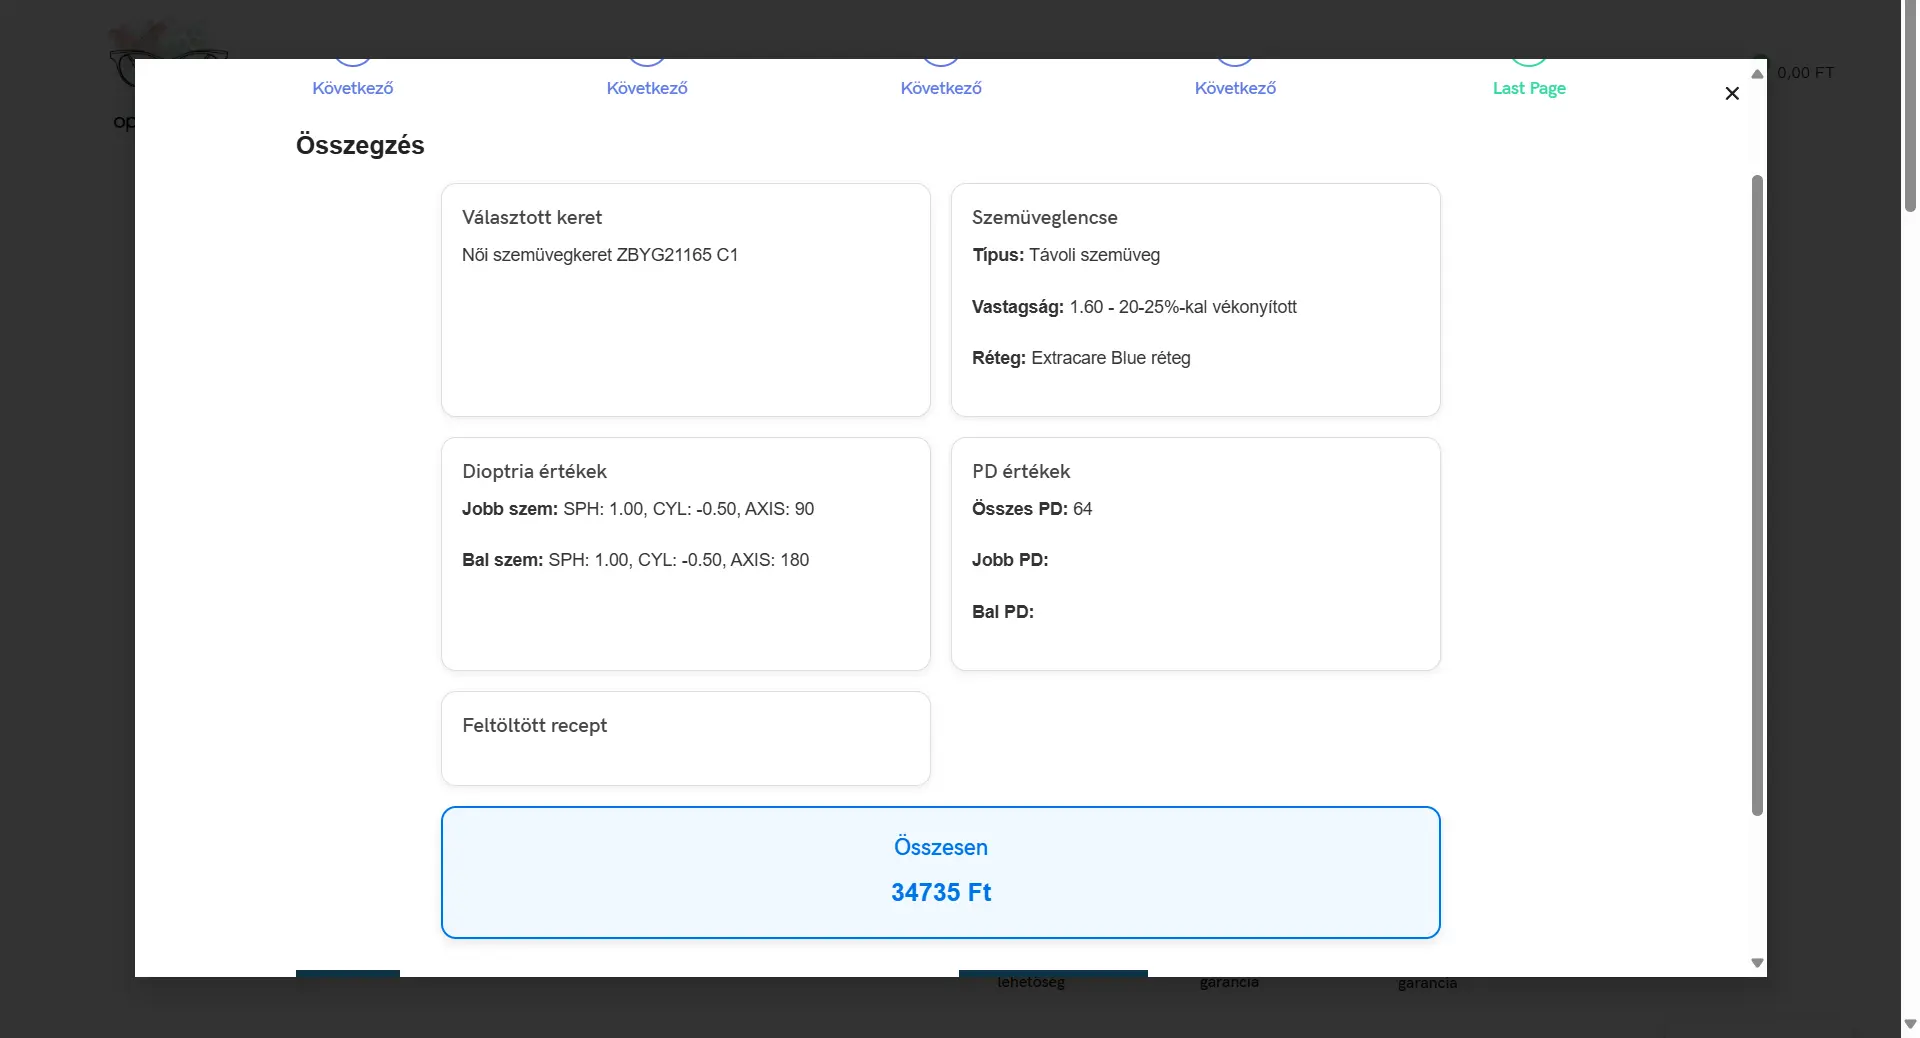Image resolution: width=1920 pixels, height=1038 pixels.
Task: Open the cart showing 0,00 FT
Action: point(1804,73)
